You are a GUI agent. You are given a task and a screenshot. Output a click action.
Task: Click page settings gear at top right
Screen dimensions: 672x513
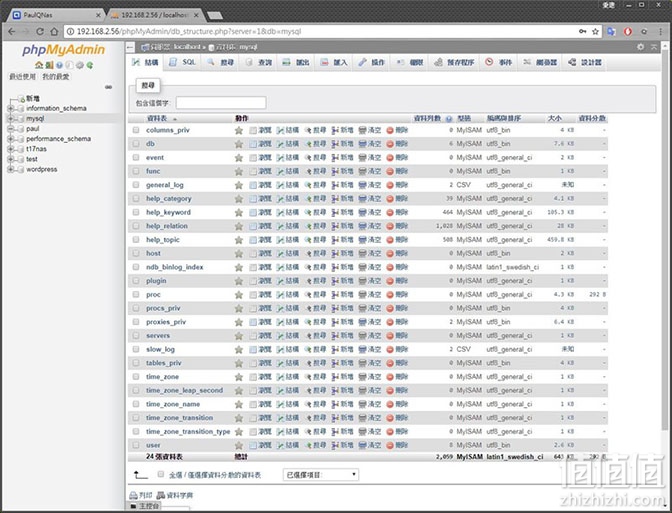[x=640, y=47]
